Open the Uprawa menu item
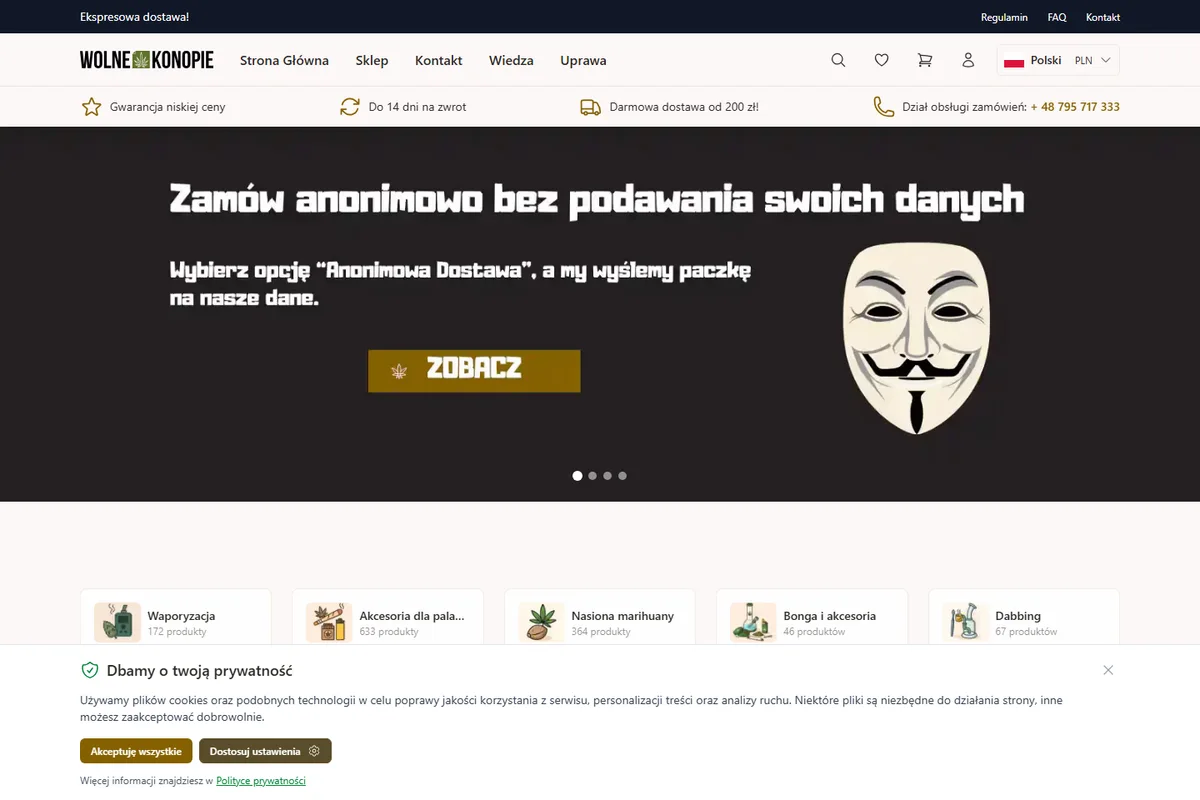This screenshot has height=800, width=1200. click(583, 60)
